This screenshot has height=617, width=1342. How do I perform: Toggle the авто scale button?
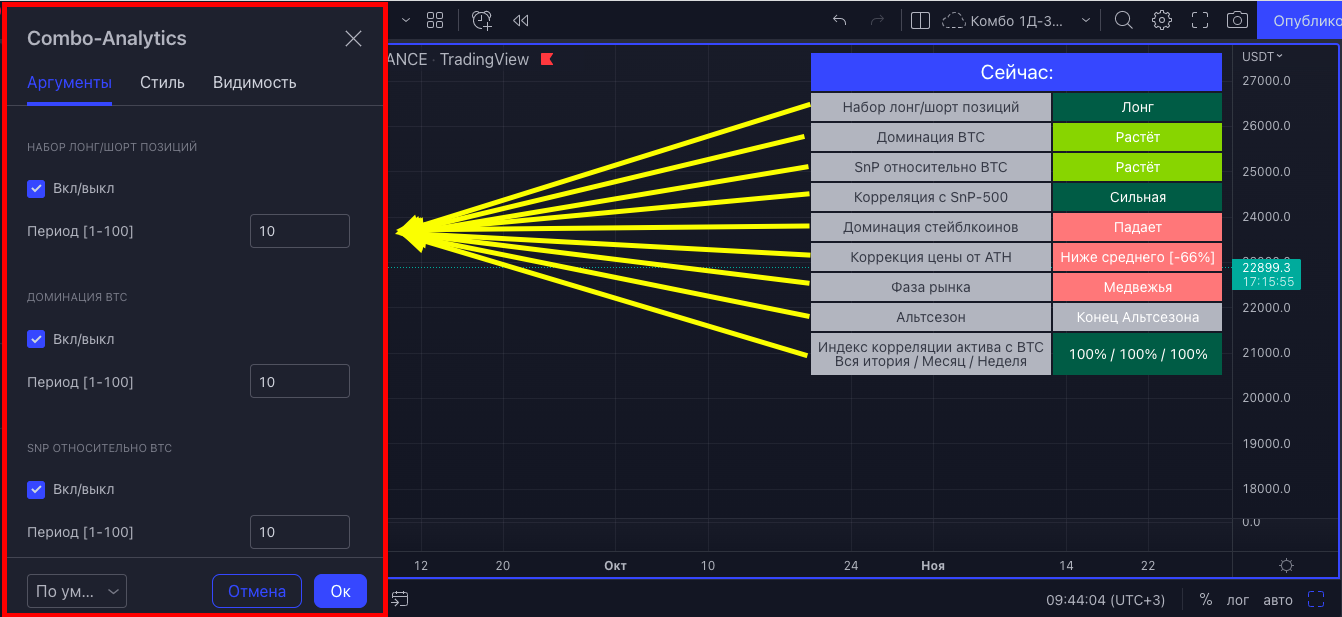tap(1277, 600)
